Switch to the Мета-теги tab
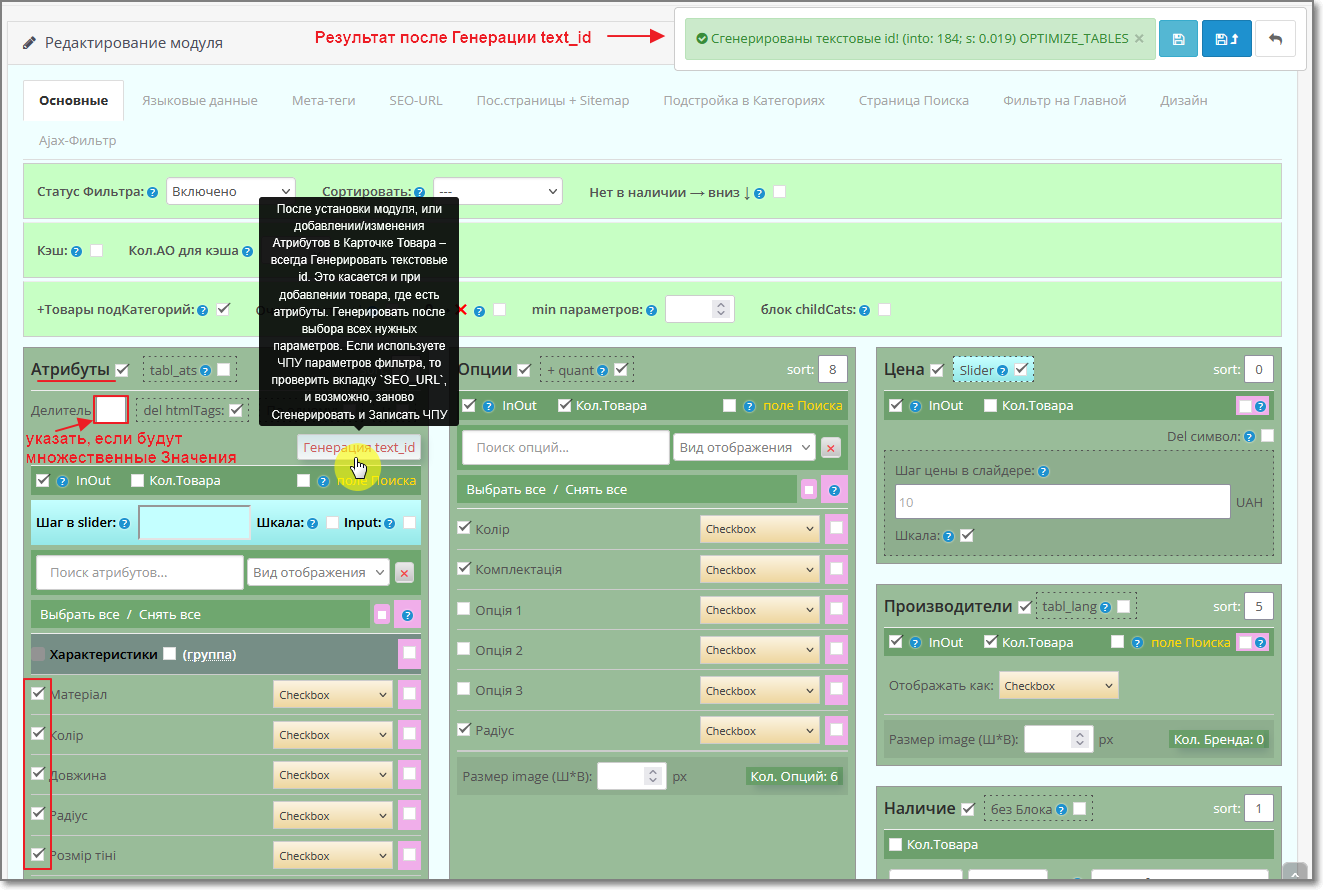The height and width of the screenshot is (890, 1323). click(x=323, y=101)
